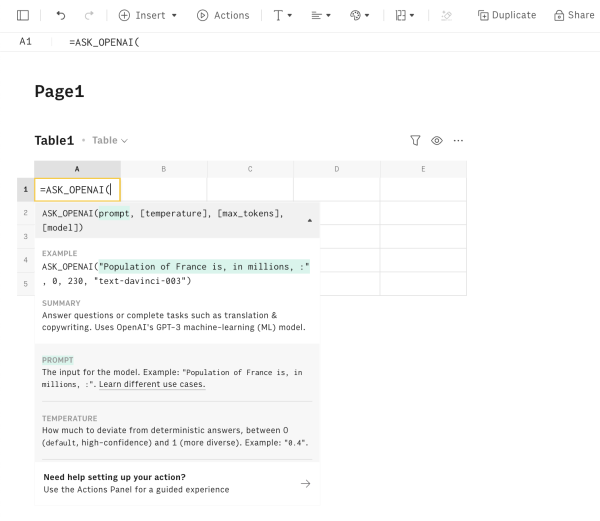Duplicate the document
Screen dimensions: 600x521
point(507,15)
